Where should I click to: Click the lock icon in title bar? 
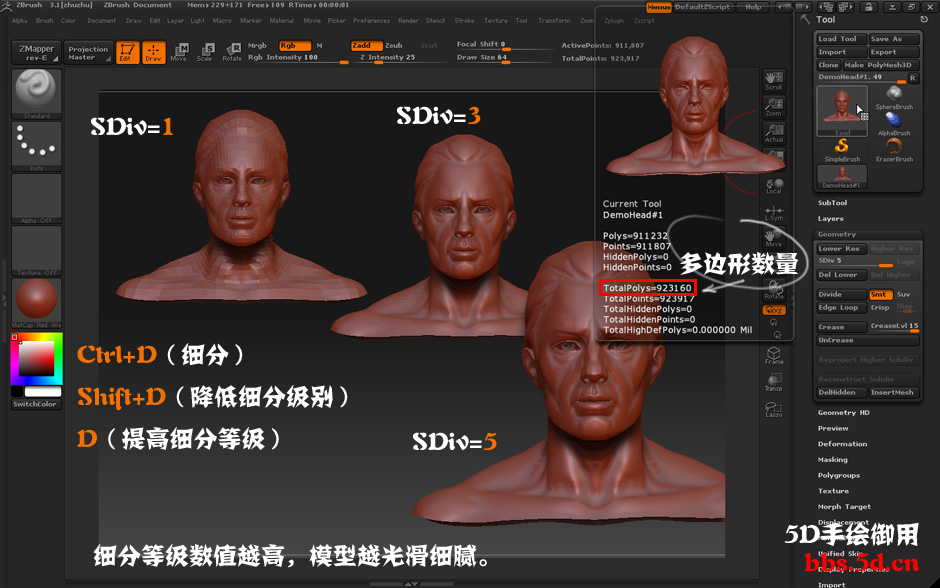pos(868,7)
